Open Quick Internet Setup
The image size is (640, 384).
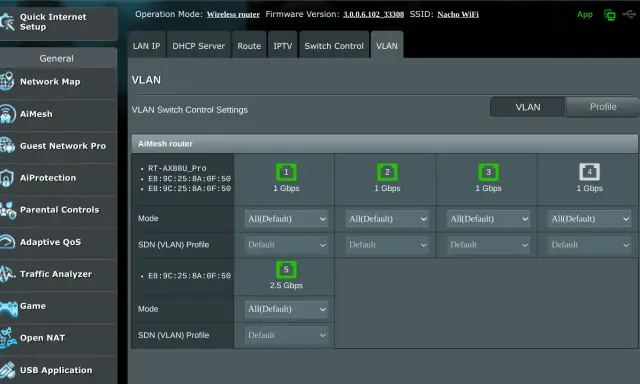59,23
